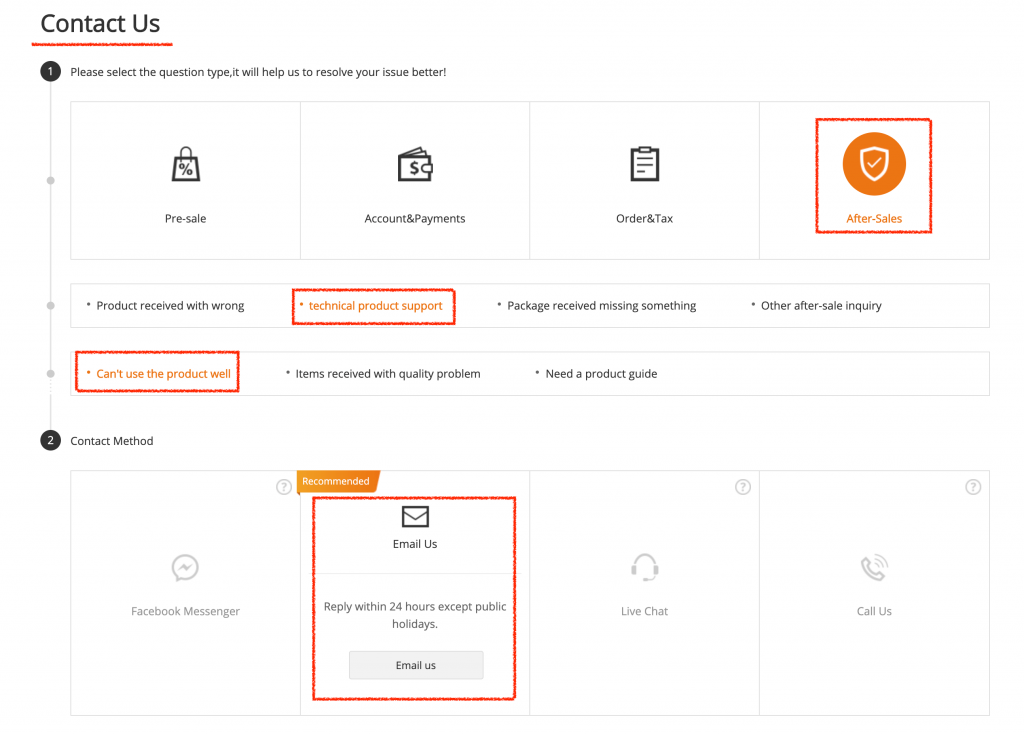
Task: Open the Facebook Messenger contact icon
Action: tap(185, 567)
